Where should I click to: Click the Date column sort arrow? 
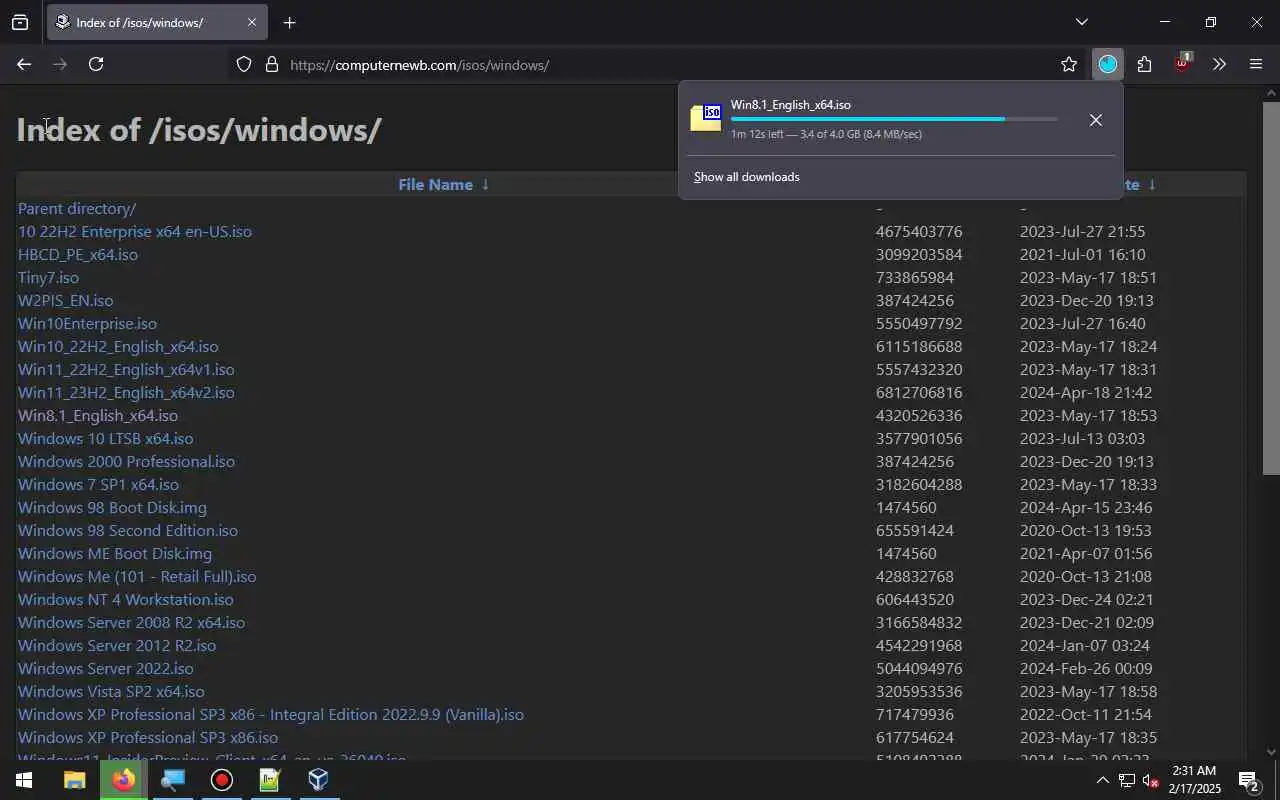[x=1152, y=184]
